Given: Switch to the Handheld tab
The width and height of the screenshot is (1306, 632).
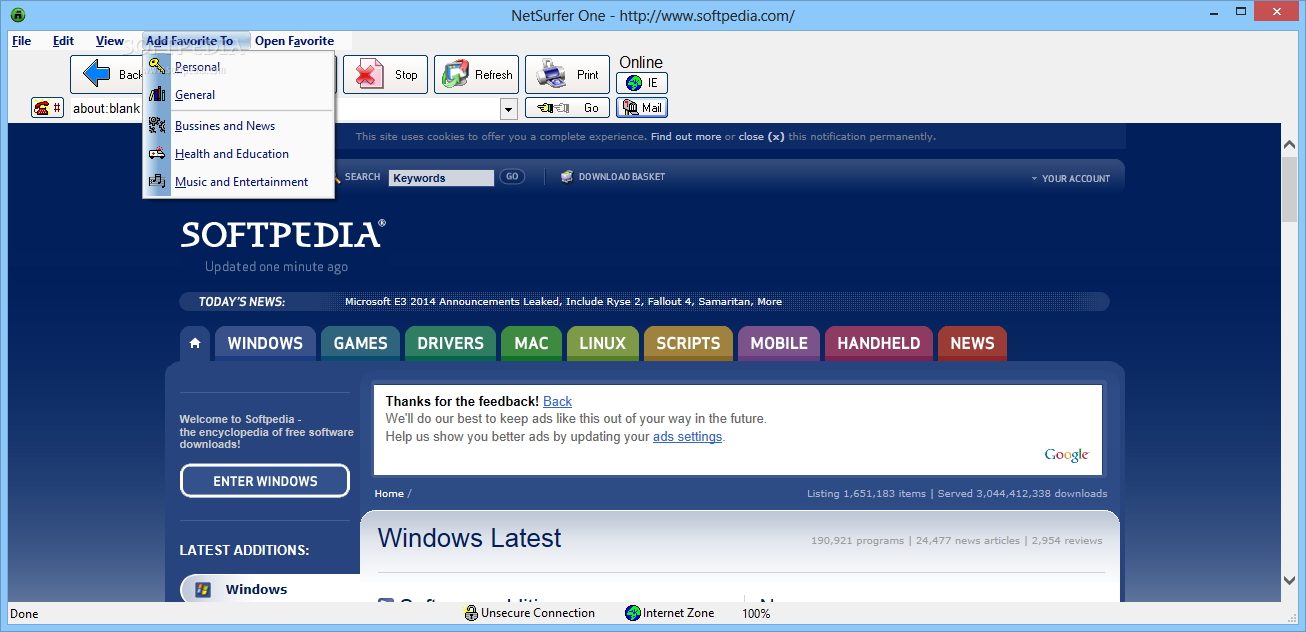Looking at the screenshot, I should coord(879,343).
